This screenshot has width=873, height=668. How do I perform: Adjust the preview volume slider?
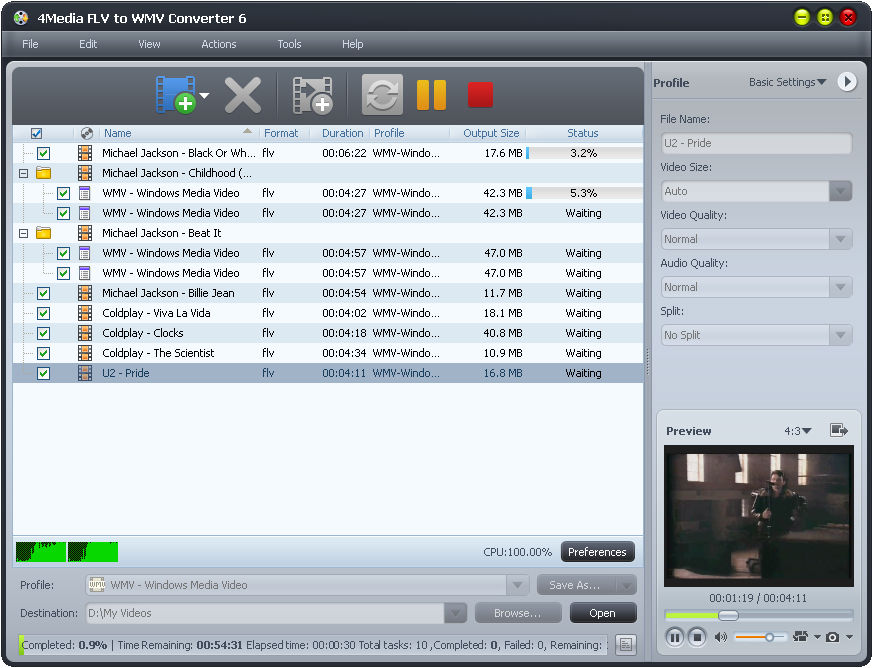[760, 637]
